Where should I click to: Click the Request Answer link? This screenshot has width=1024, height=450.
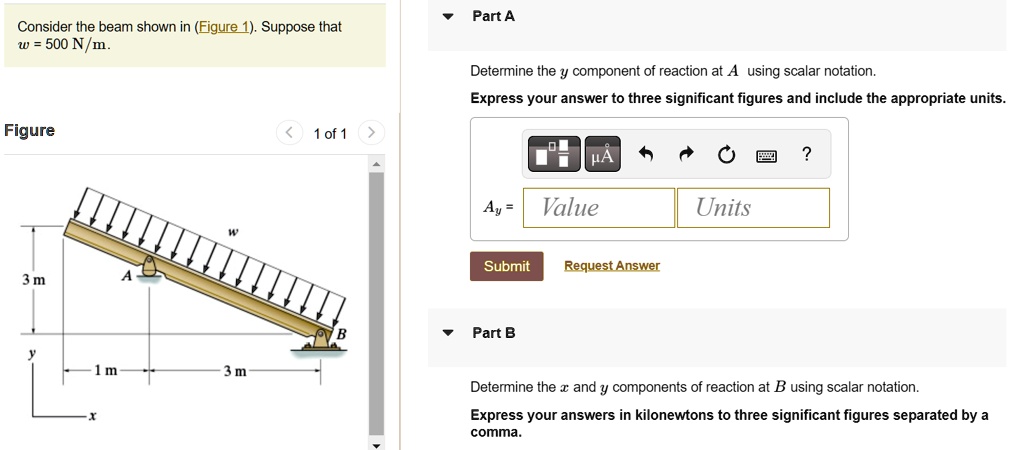(x=612, y=266)
